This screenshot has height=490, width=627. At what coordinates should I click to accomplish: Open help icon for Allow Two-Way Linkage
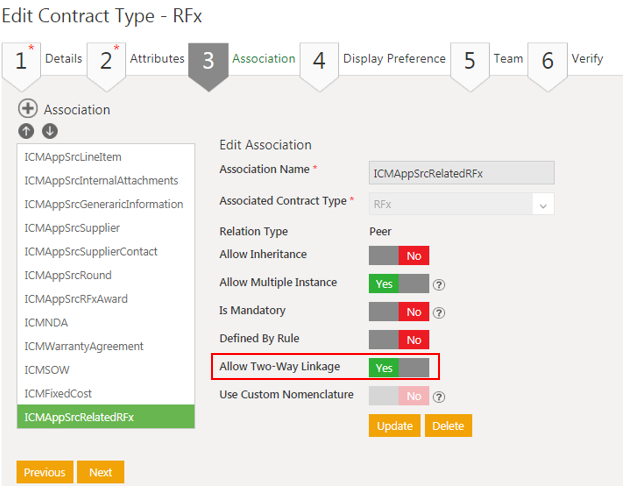pos(439,368)
